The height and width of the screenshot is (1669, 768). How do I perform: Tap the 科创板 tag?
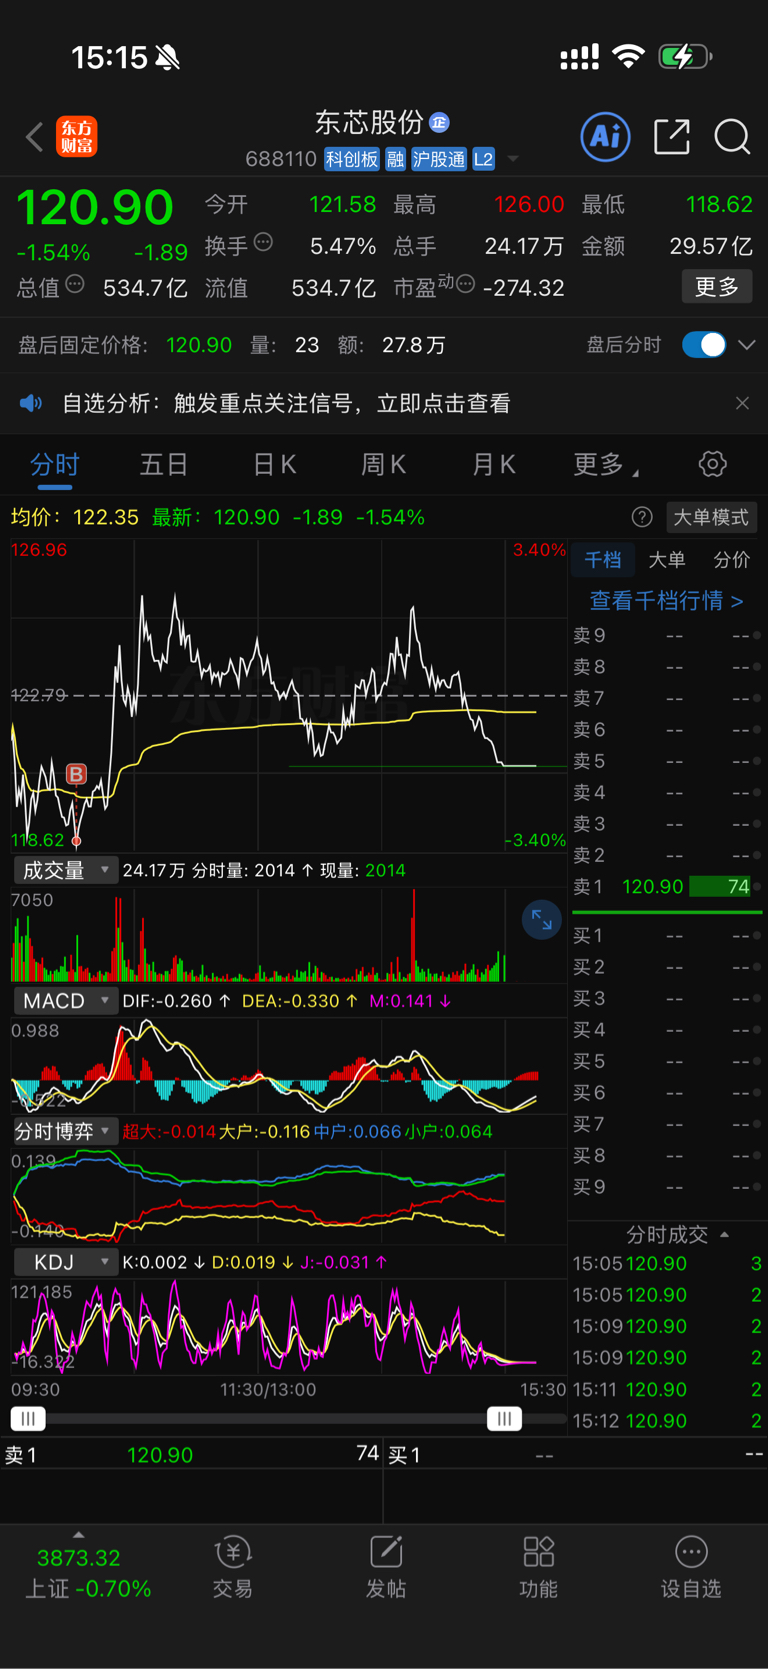pos(352,159)
